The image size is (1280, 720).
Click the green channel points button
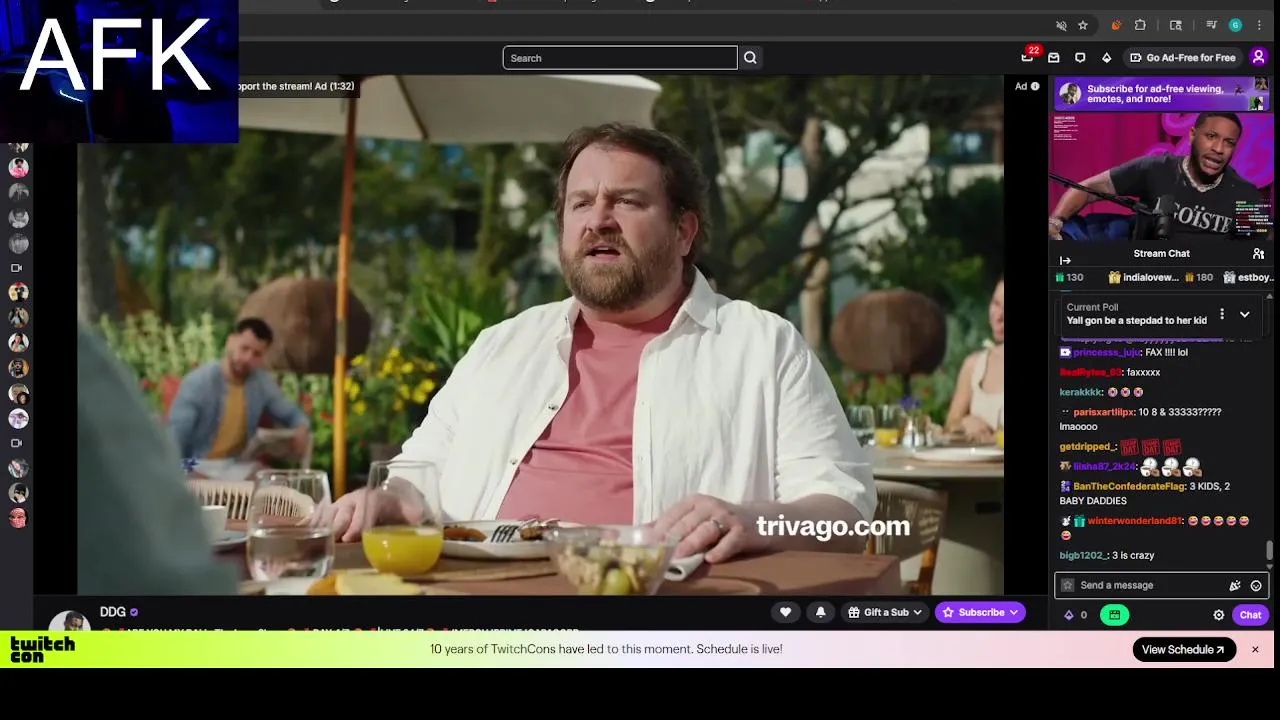[1115, 615]
